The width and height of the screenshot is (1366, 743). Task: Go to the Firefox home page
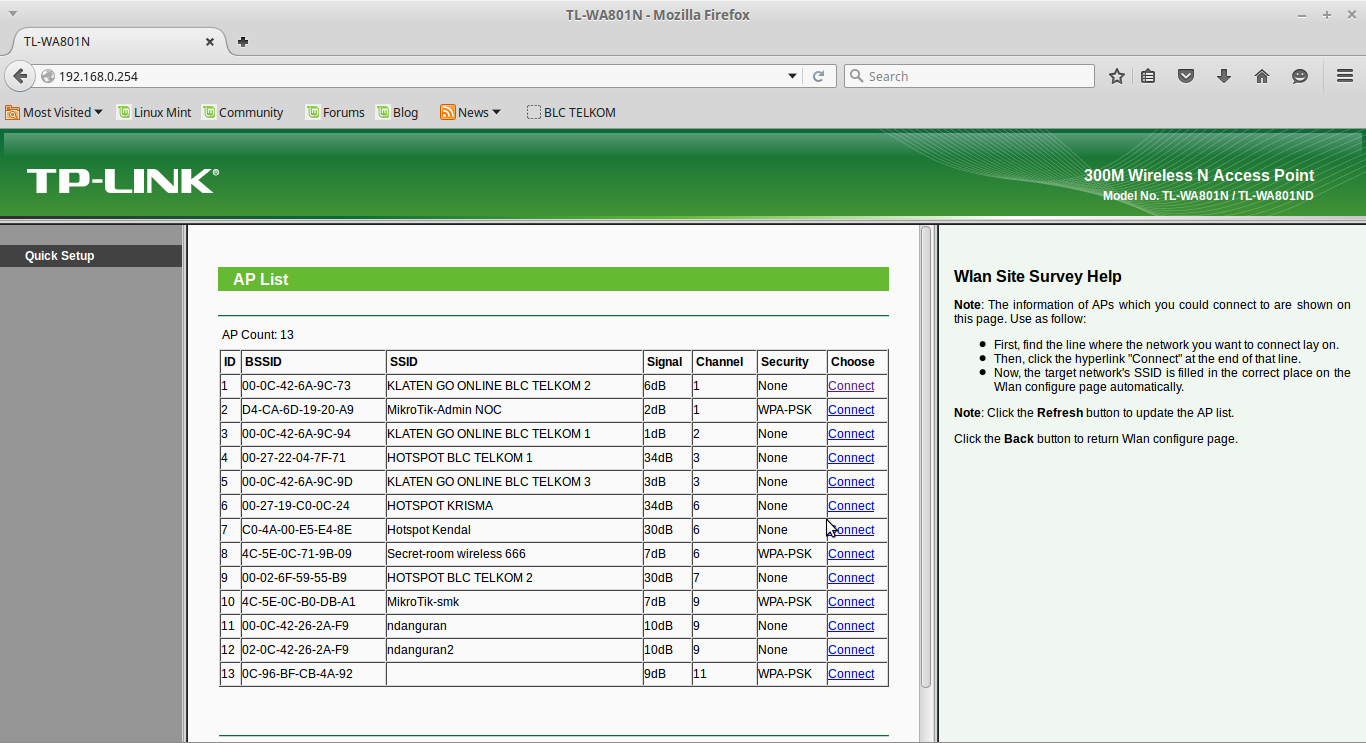[1262, 75]
